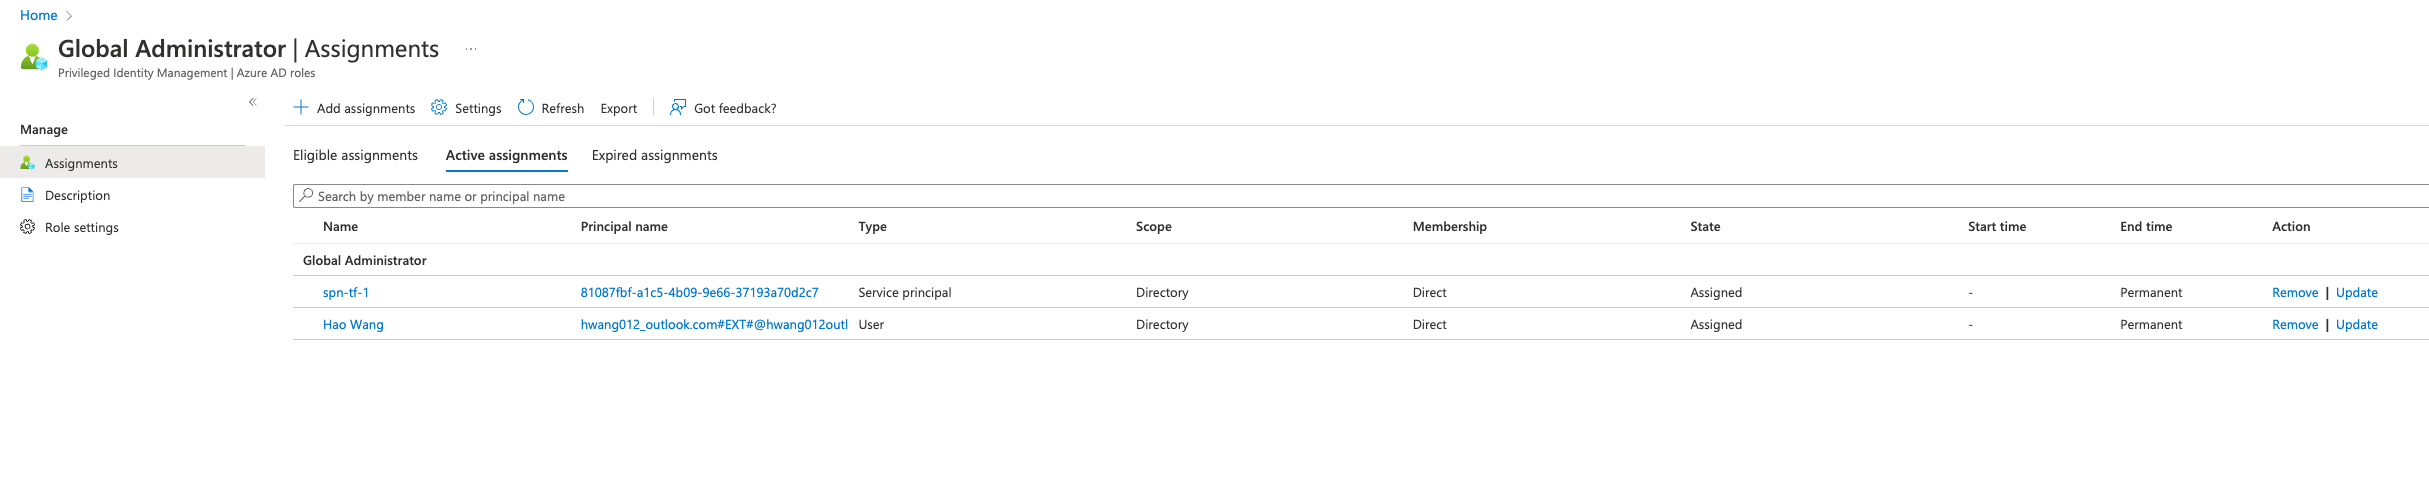The height and width of the screenshot is (479, 2429).
Task: Remove the spn-tf-1 assignment
Action: point(2295,293)
